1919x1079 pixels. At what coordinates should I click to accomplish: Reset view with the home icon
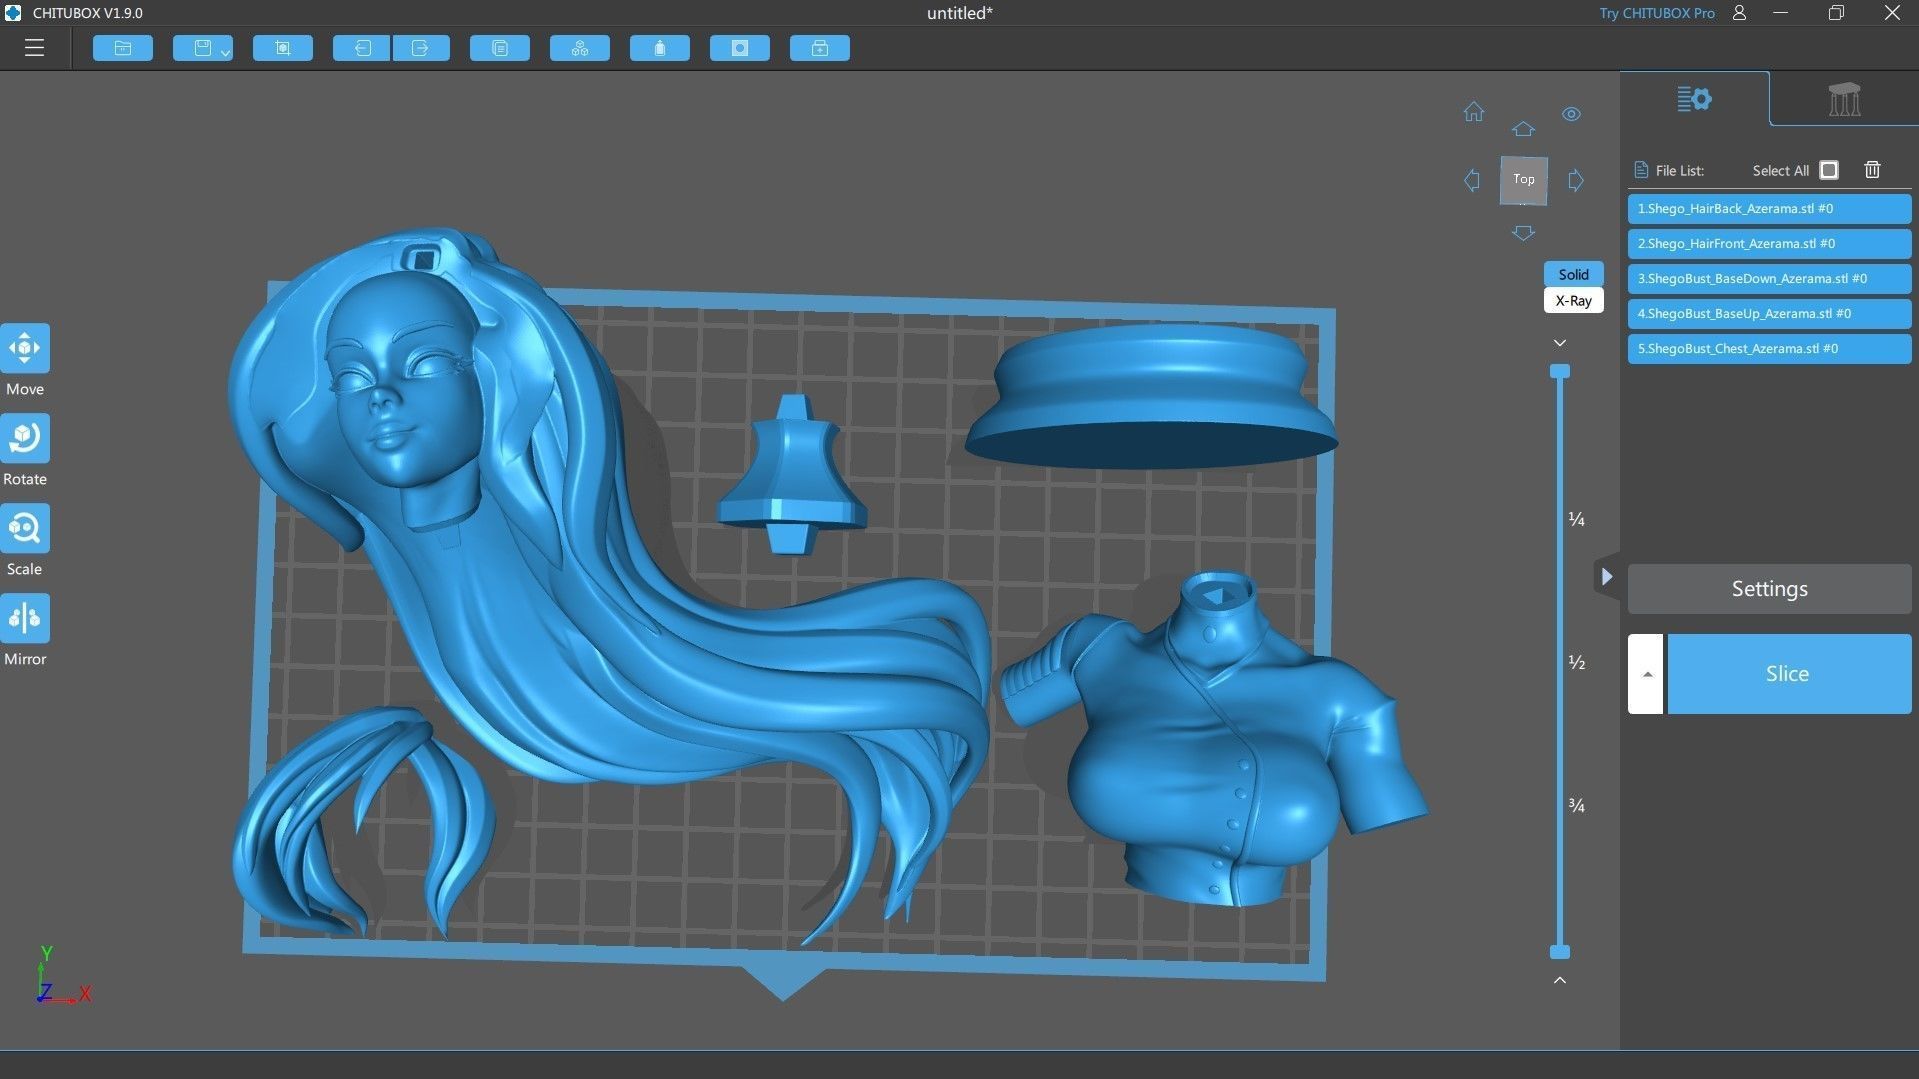1474,112
